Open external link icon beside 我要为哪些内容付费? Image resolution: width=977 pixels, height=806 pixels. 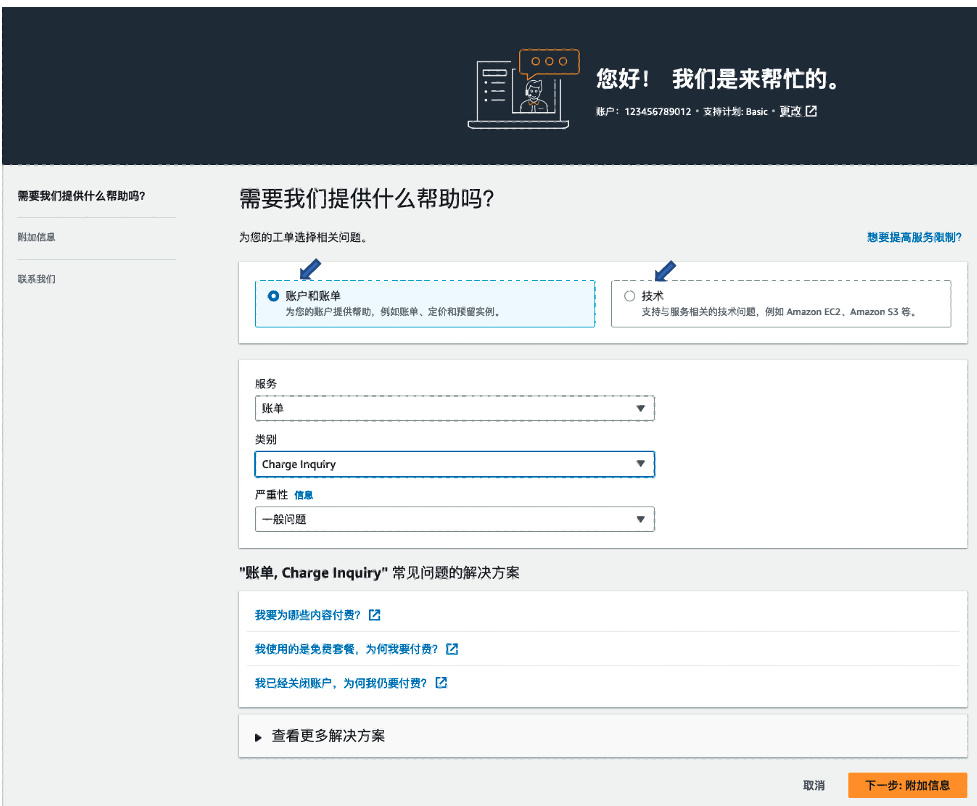coord(374,614)
